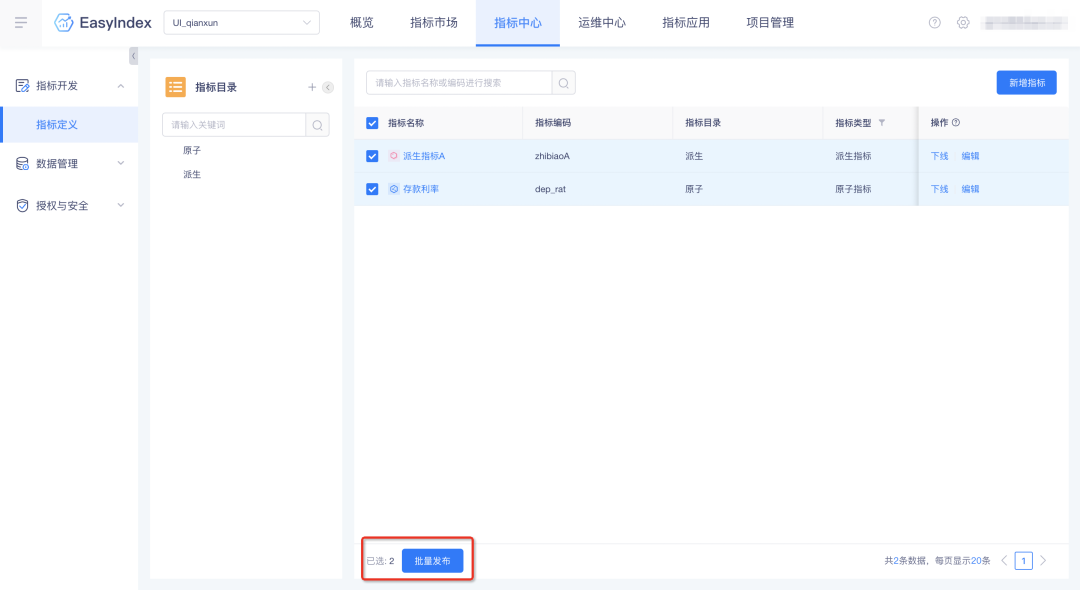This screenshot has height=590, width=1080.
Task: Select the 原子 catalog item
Action: (192, 150)
